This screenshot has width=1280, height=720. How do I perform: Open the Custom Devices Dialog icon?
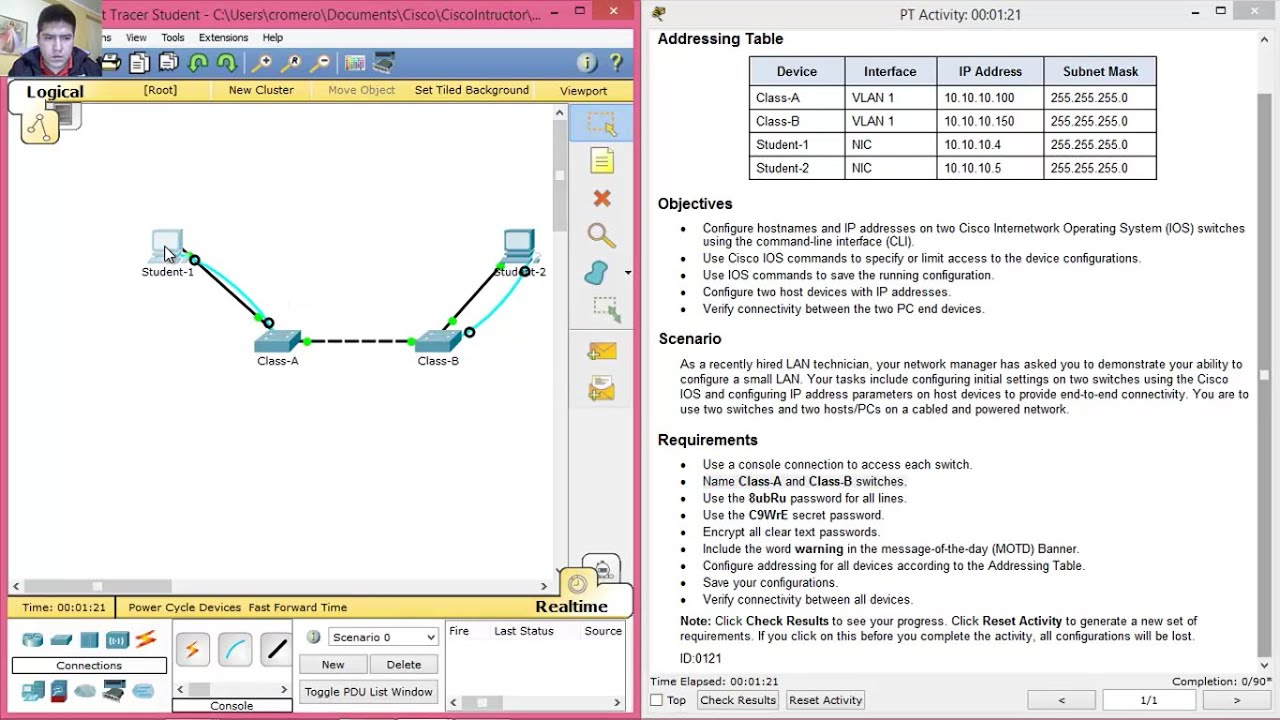click(384, 63)
